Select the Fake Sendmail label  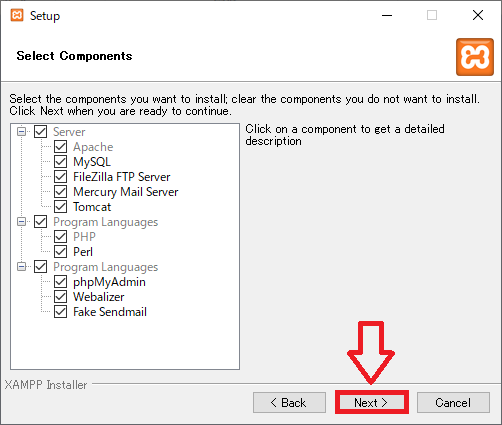click(x=110, y=312)
